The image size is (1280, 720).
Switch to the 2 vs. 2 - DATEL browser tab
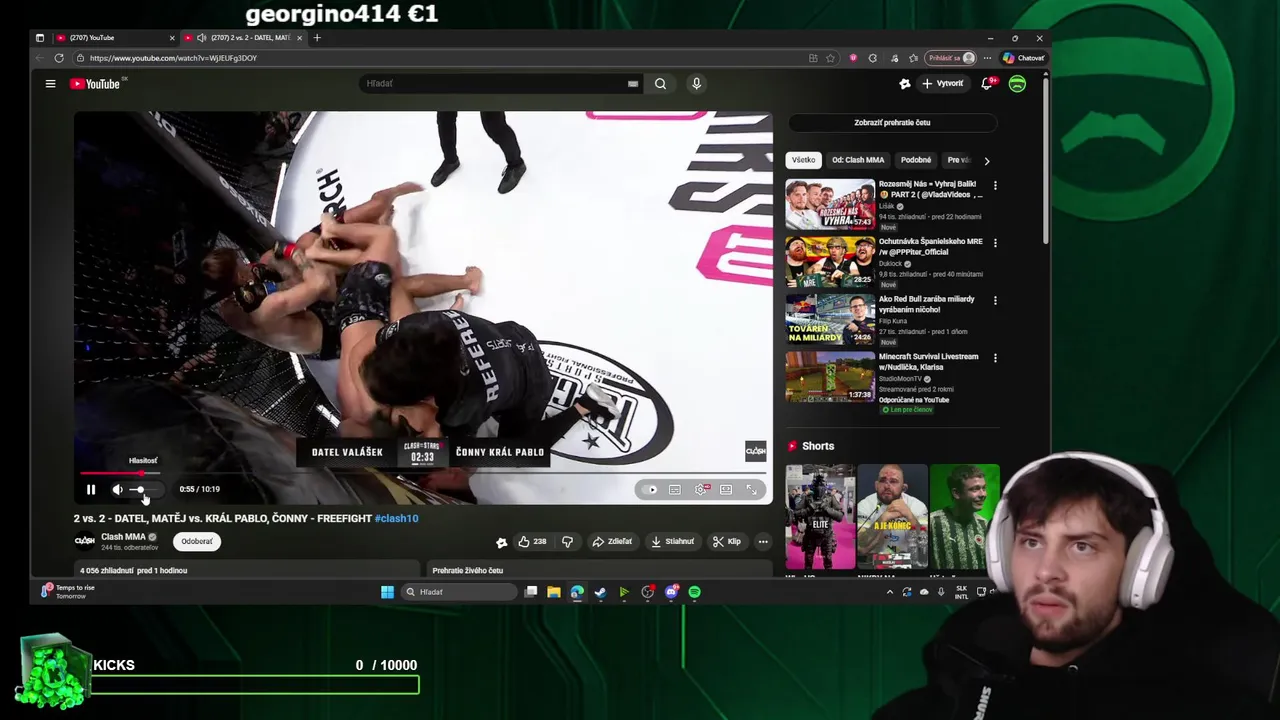243,38
